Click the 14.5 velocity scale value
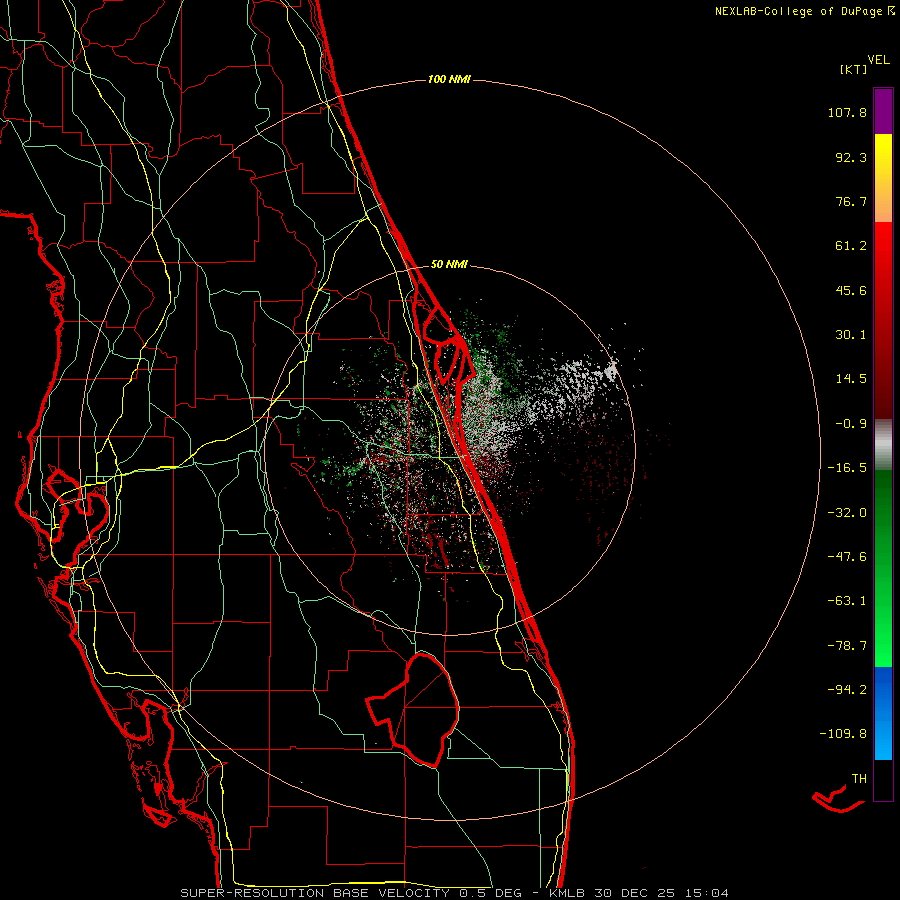Image resolution: width=900 pixels, height=900 pixels. pyautogui.click(x=851, y=379)
